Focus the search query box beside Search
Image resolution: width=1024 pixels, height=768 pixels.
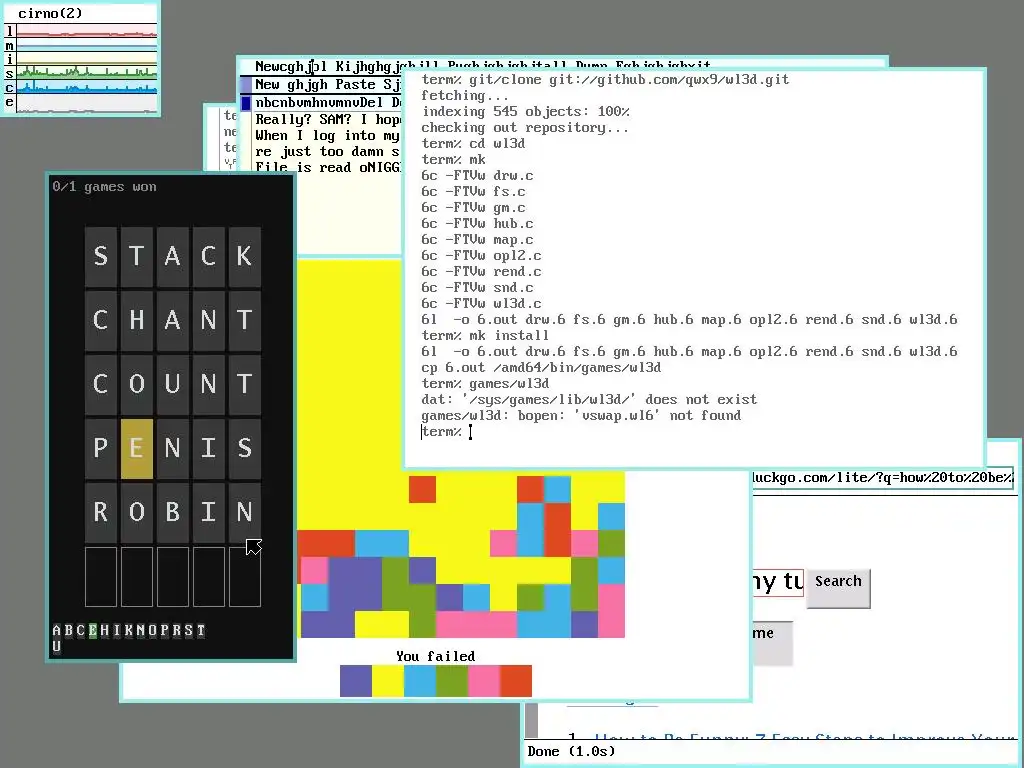pos(778,581)
